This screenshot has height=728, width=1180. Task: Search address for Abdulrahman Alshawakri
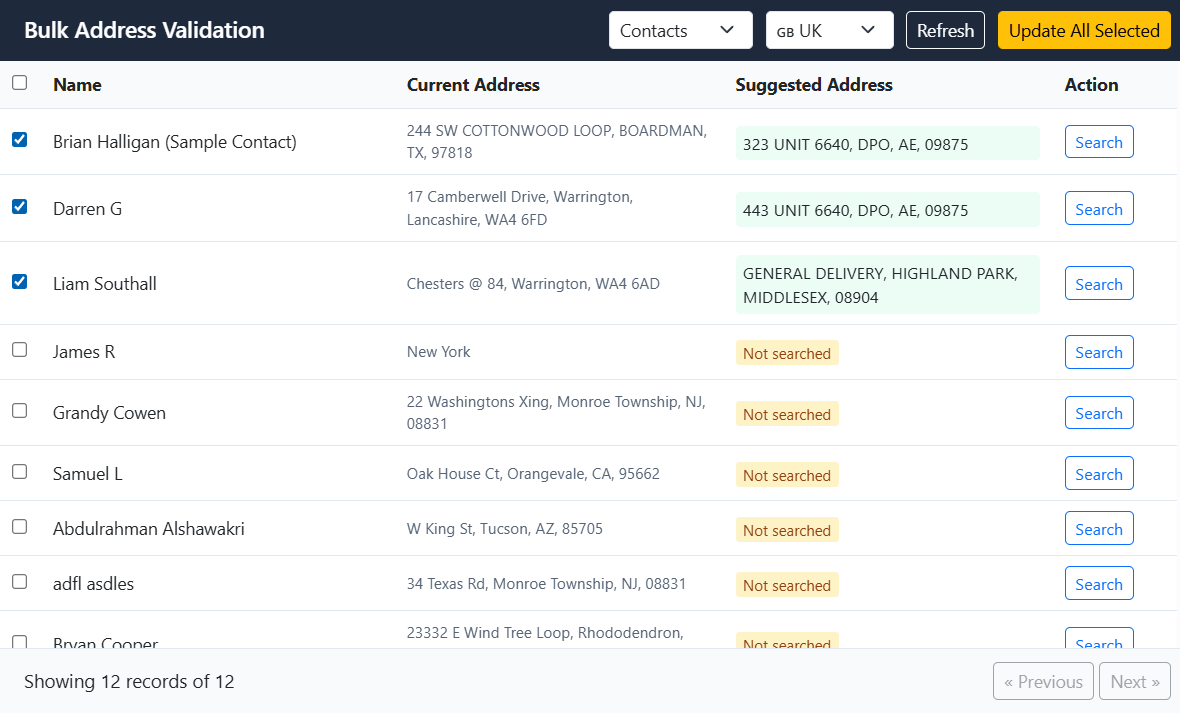pos(1098,529)
